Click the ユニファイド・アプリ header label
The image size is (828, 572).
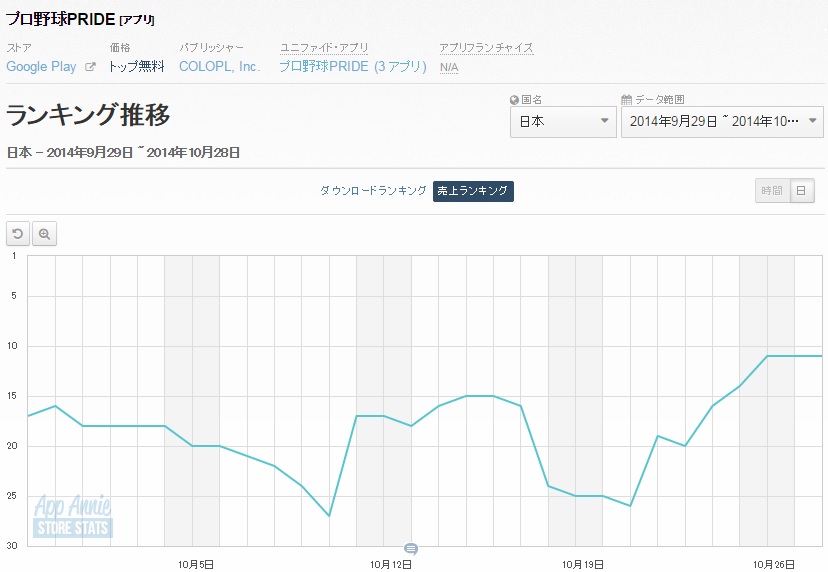pos(324,48)
